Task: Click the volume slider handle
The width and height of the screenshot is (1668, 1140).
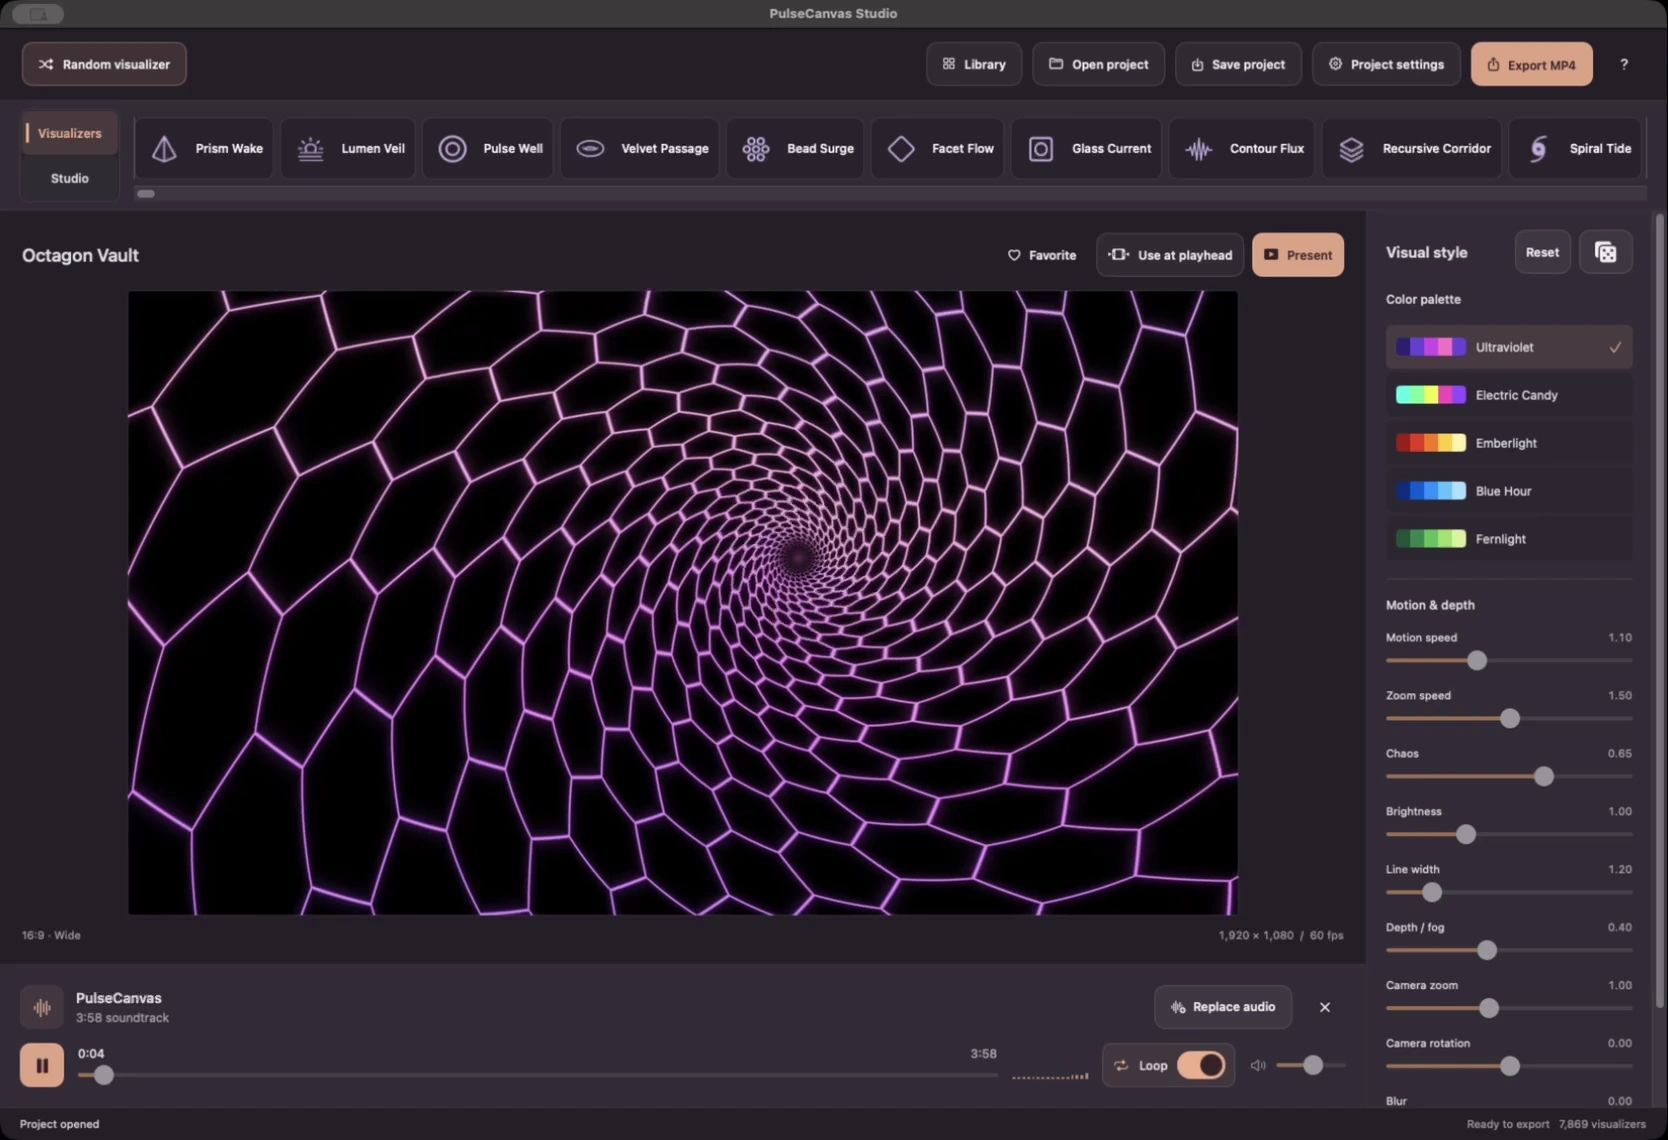Action: 1313,1065
